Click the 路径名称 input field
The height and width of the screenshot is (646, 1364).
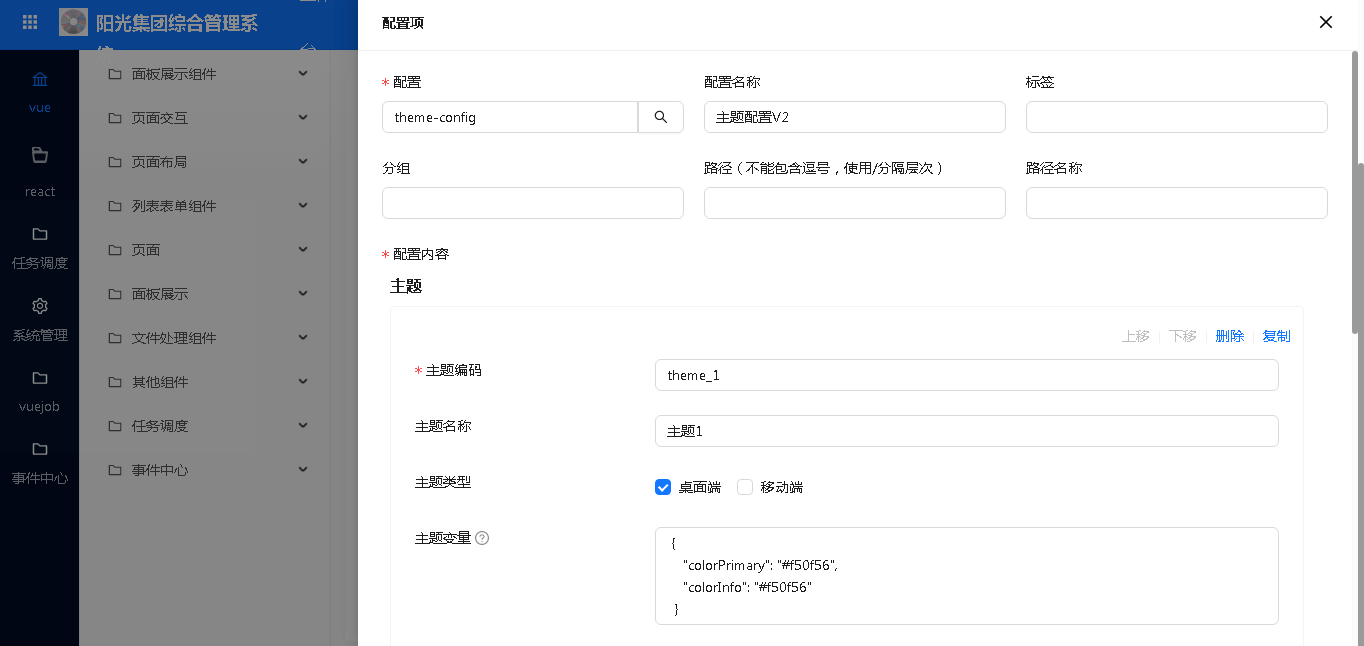(x=1177, y=203)
